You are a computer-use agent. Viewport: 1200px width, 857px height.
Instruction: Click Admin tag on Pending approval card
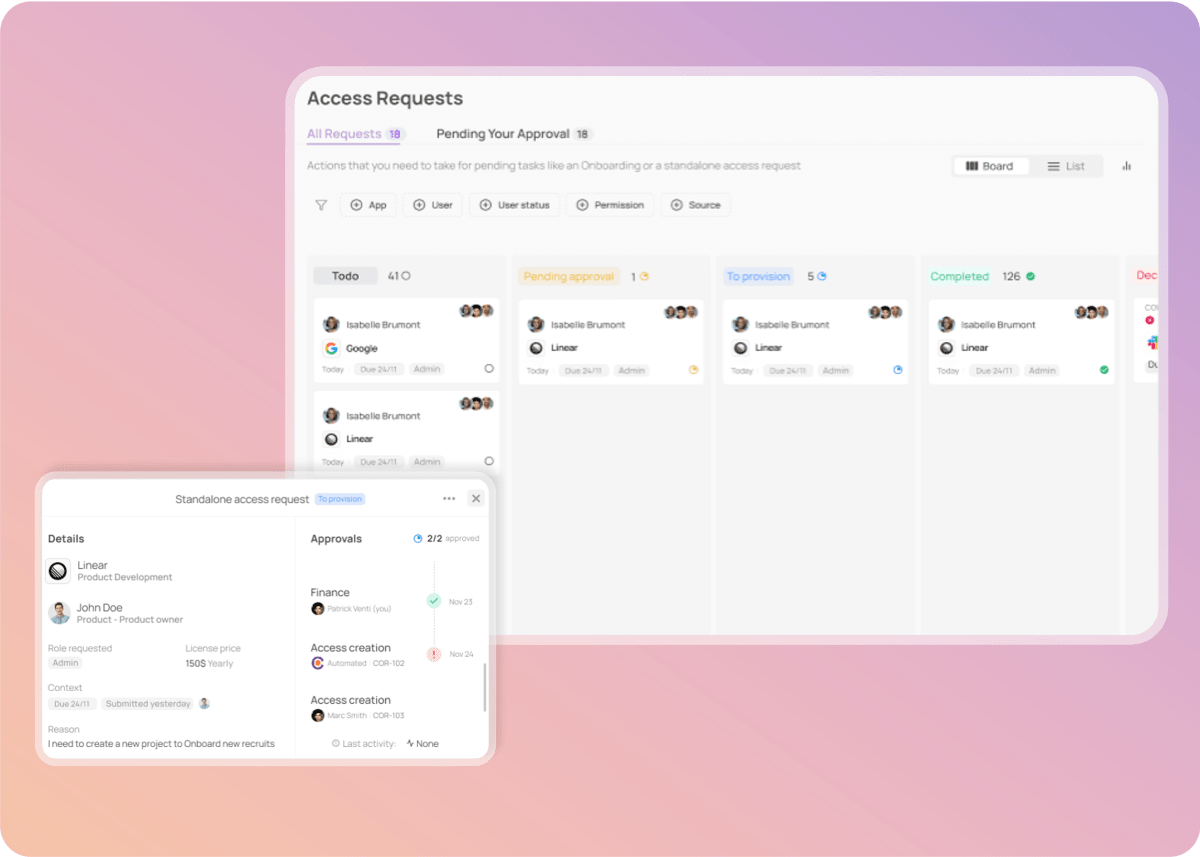[x=632, y=371]
